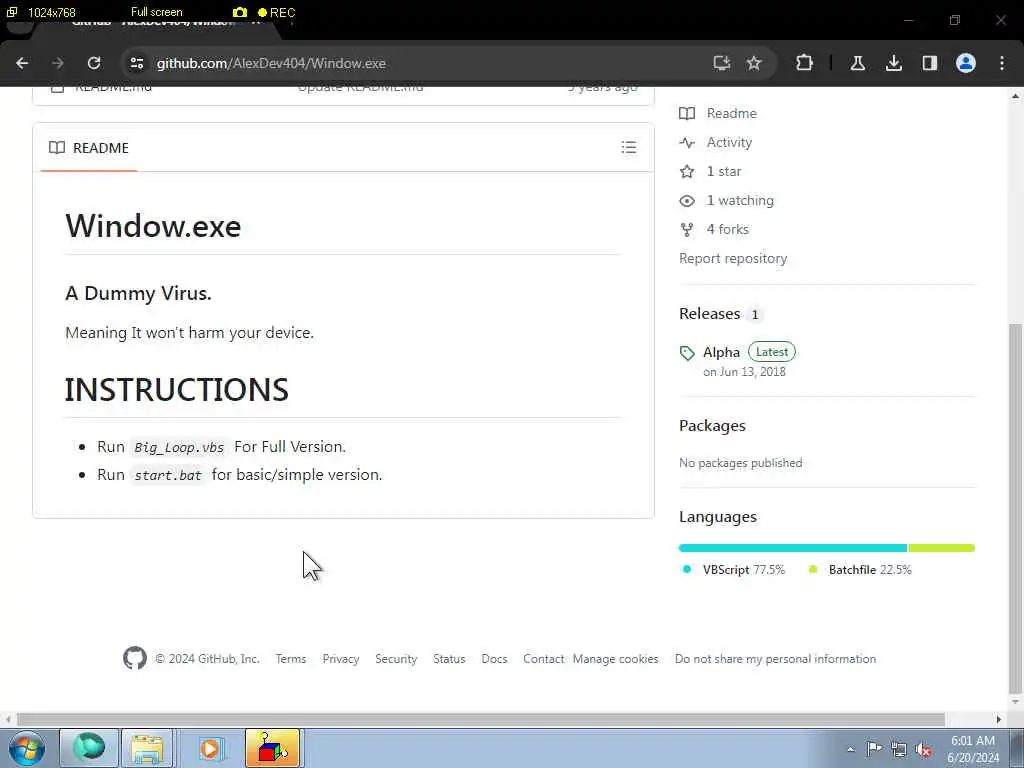Screen dimensions: 1024x768
Task: Click the Latest release badge
Action: 771,352
